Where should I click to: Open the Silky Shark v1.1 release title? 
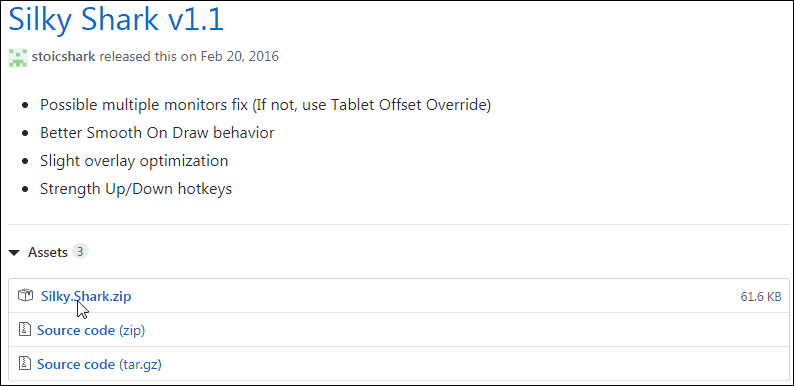tap(116, 20)
